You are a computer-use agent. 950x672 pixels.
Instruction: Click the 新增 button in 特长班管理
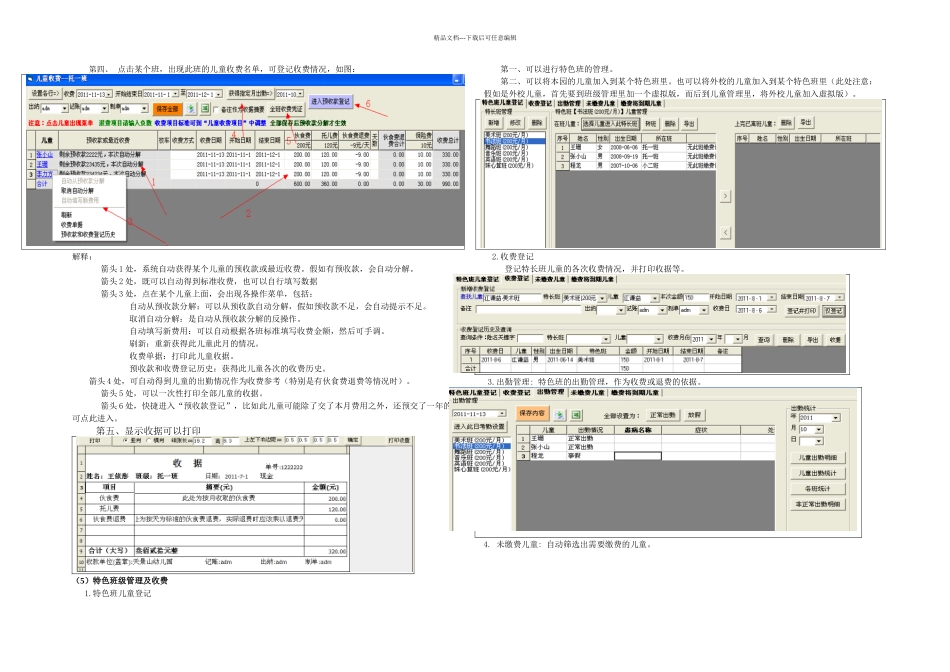[x=494, y=123]
